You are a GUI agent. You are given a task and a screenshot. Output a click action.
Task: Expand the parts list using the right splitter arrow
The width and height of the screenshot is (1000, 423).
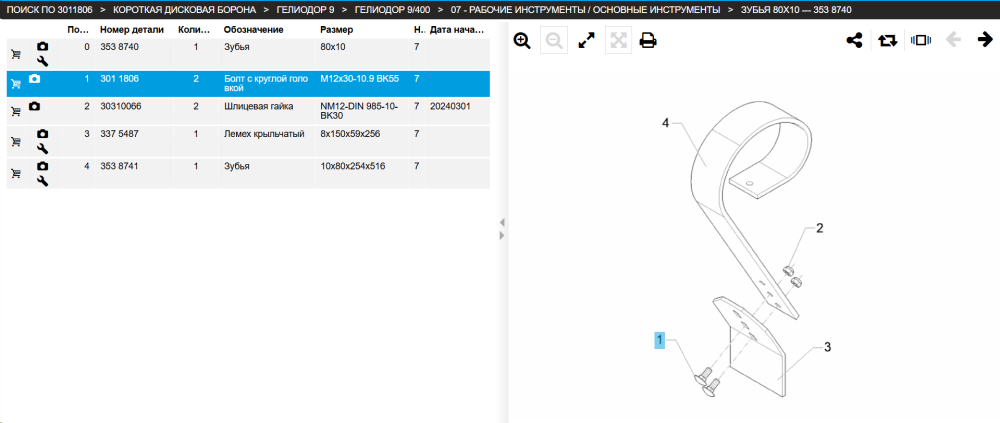click(502, 235)
